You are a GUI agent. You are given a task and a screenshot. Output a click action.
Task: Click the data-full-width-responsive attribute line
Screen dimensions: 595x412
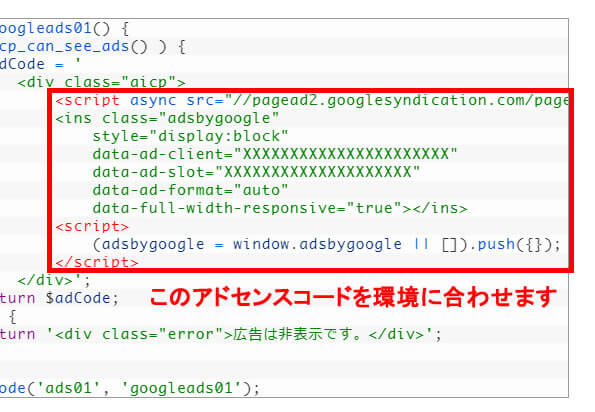pos(280,208)
